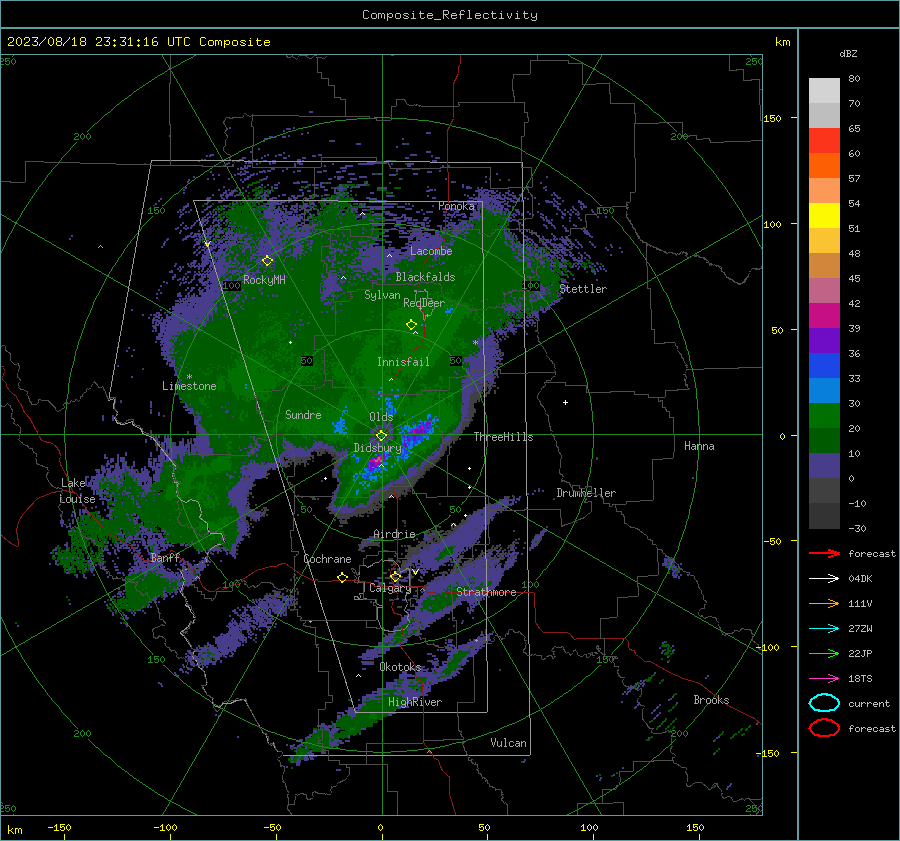Image resolution: width=900 pixels, height=841 pixels.
Task: Click the Banff town label
Action: click(165, 557)
